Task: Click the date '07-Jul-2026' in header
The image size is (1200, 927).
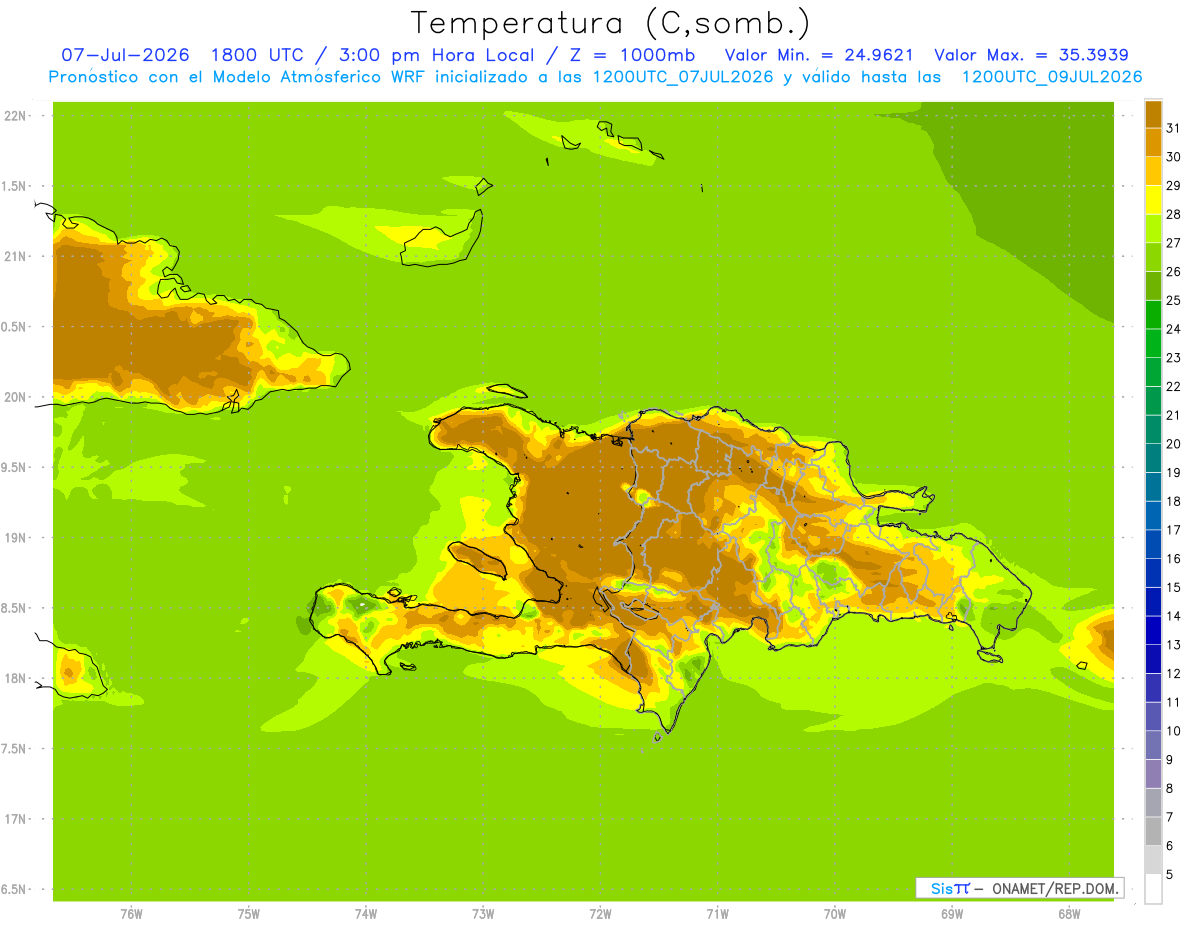Action: click(126, 55)
